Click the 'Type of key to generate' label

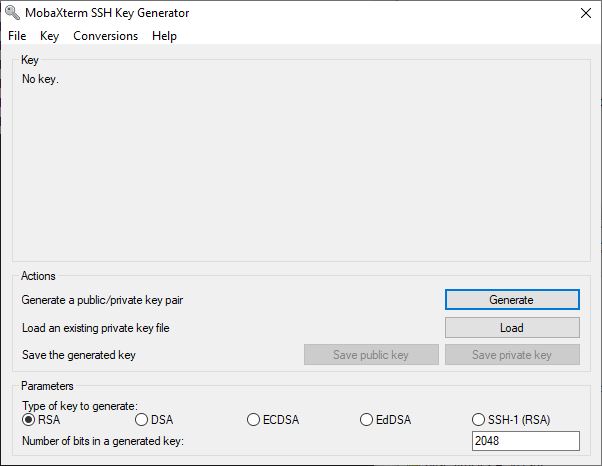[x=80, y=406]
